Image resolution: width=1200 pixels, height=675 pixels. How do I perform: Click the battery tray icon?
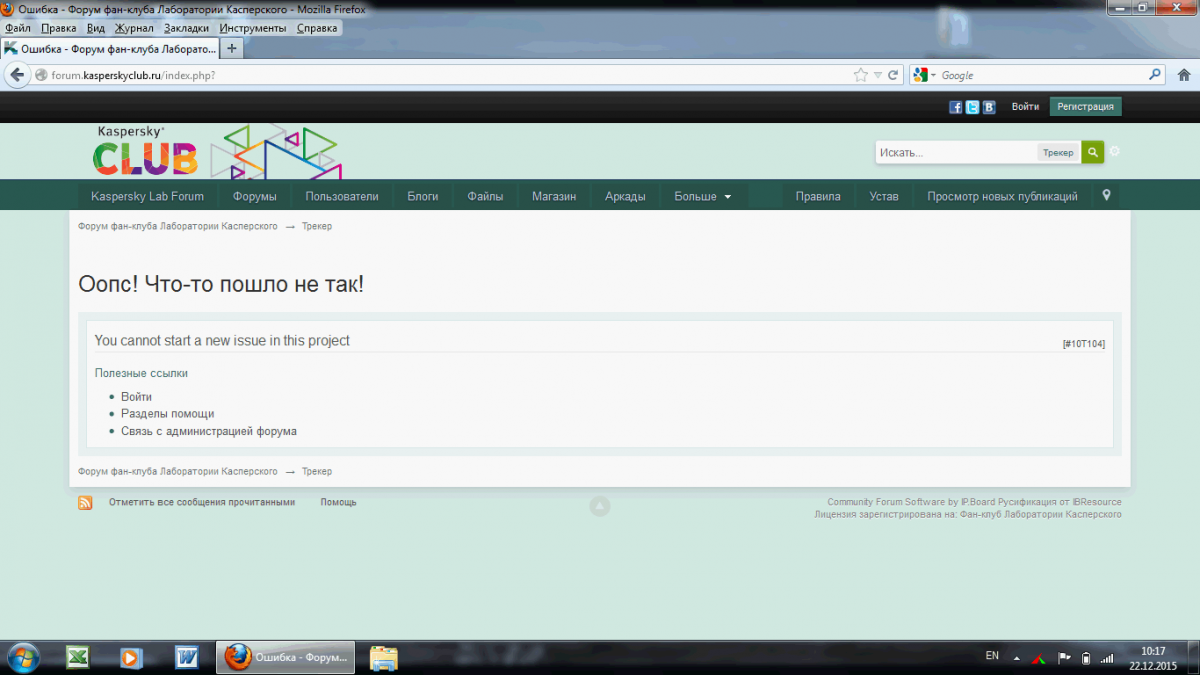(x=1086, y=658)
